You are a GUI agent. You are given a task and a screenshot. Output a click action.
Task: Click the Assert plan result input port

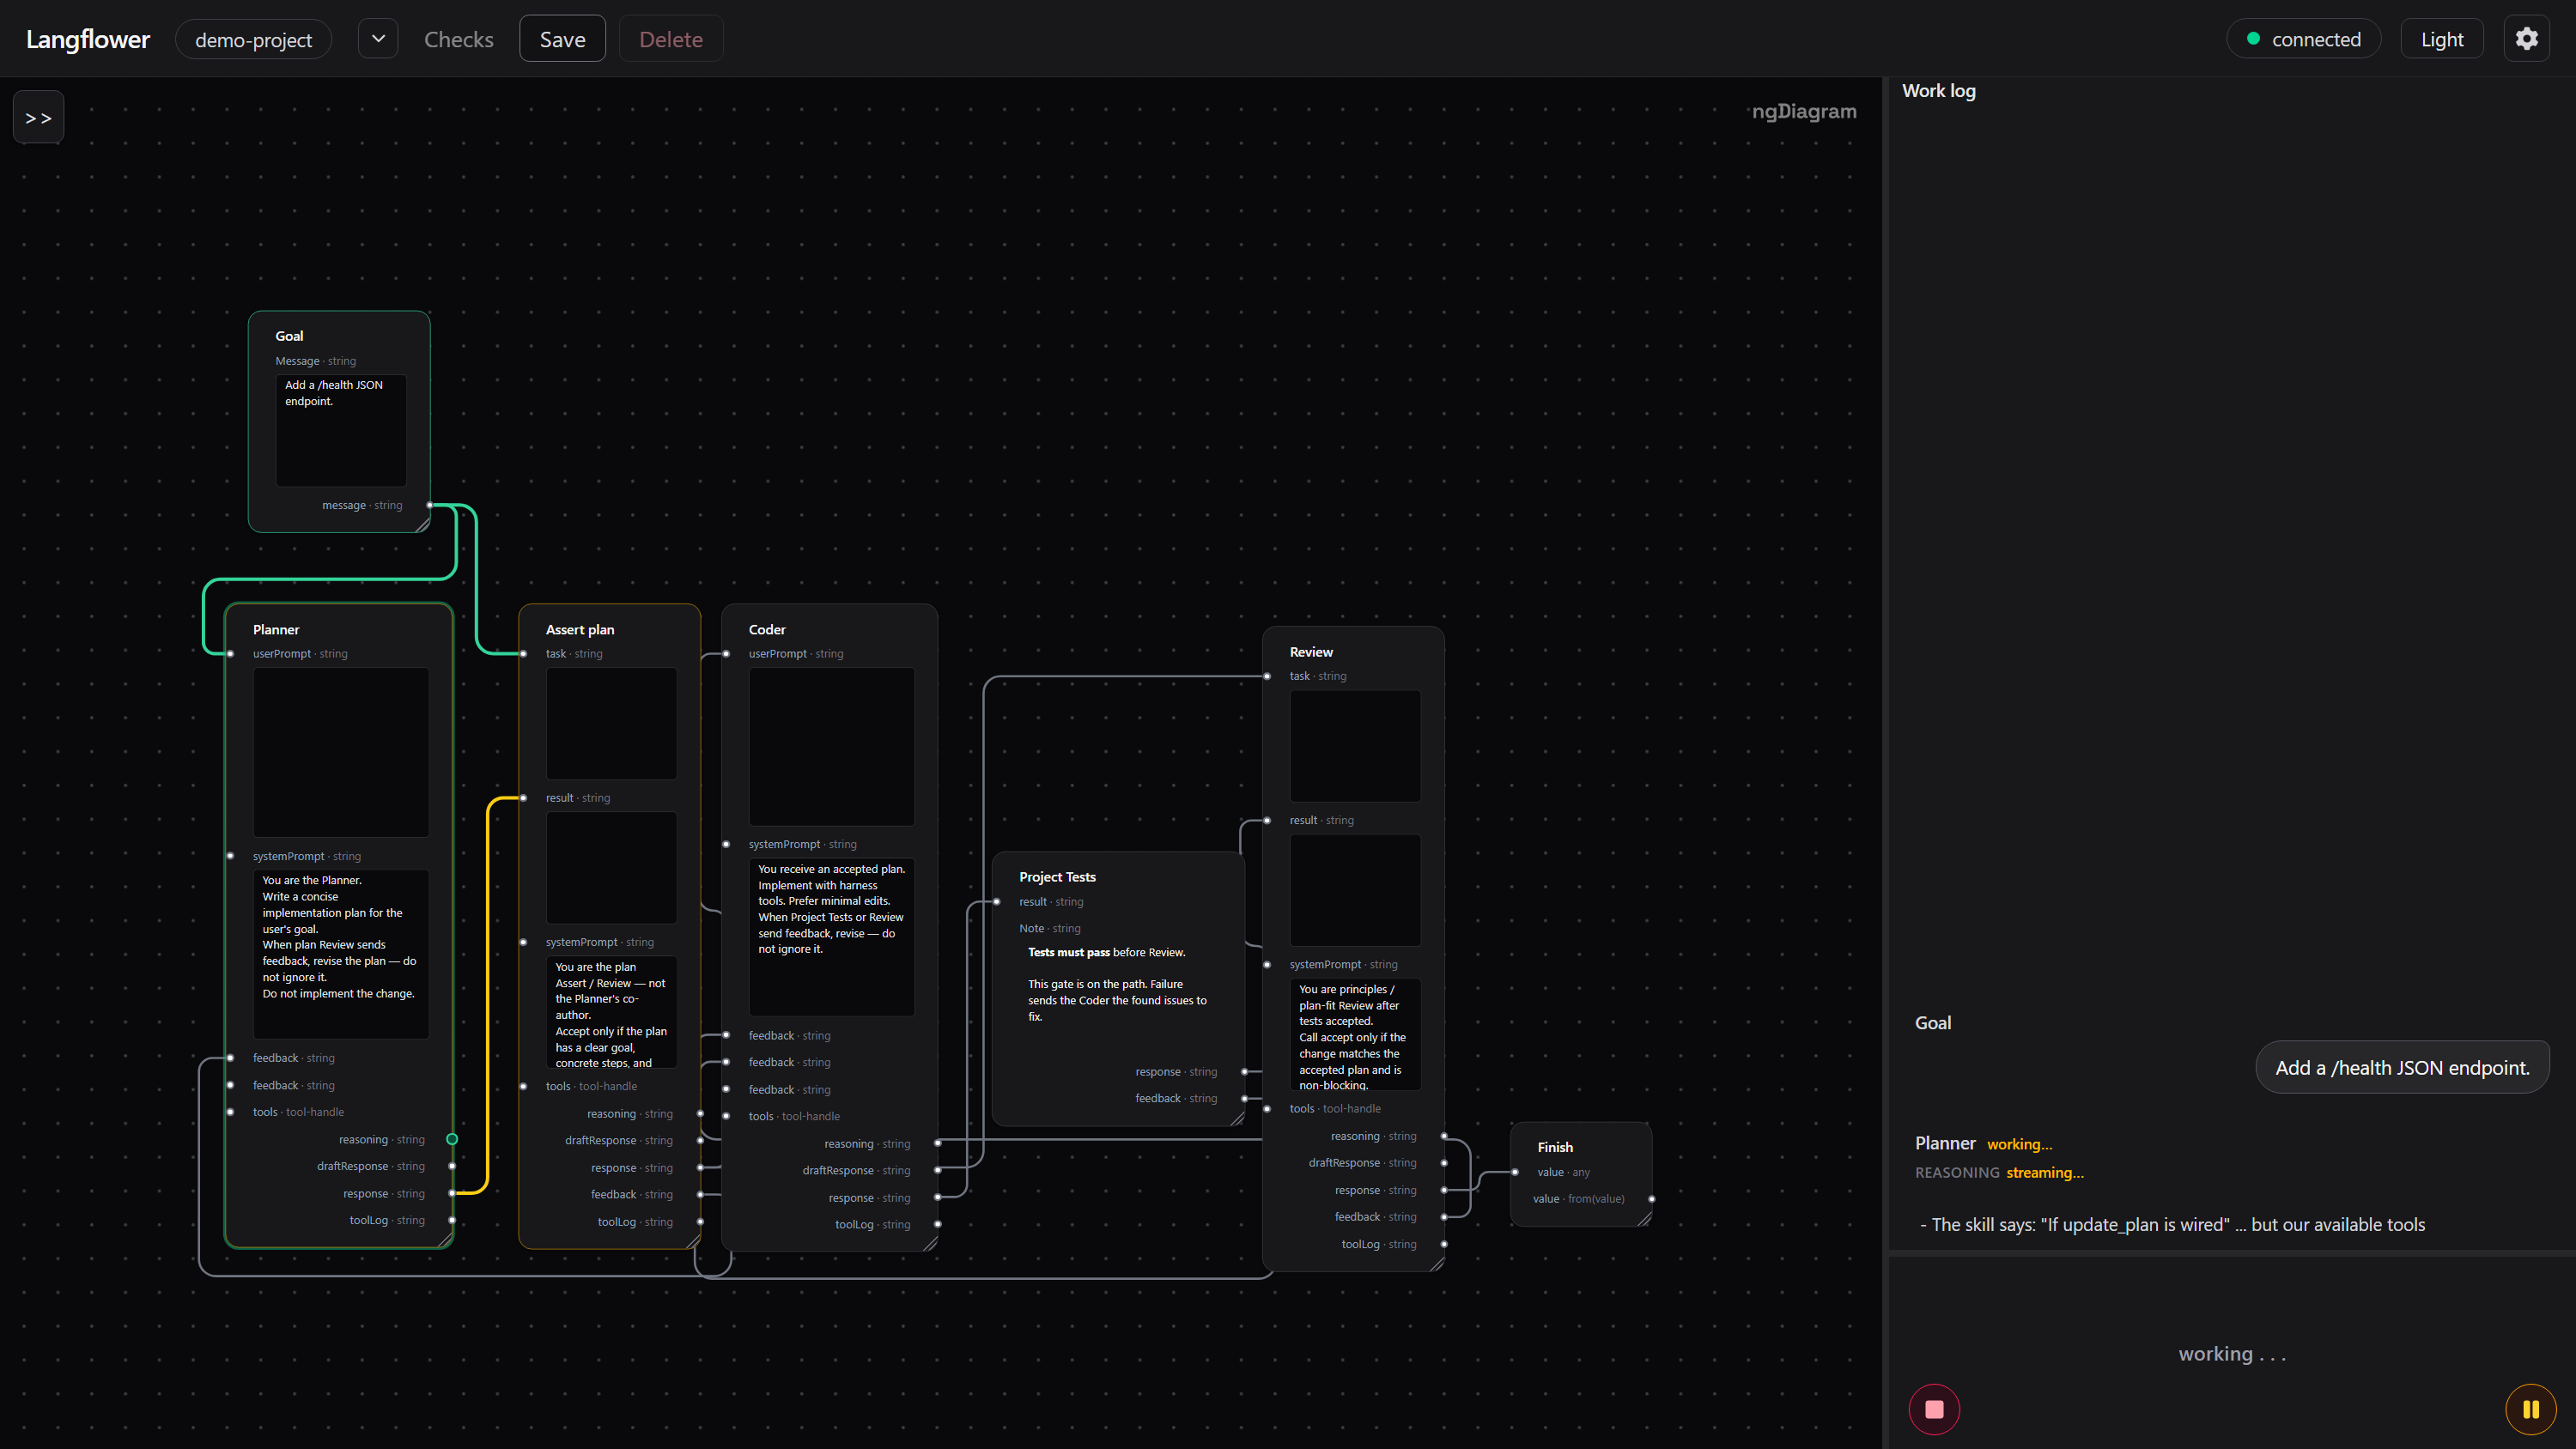(x=523, y=797)
